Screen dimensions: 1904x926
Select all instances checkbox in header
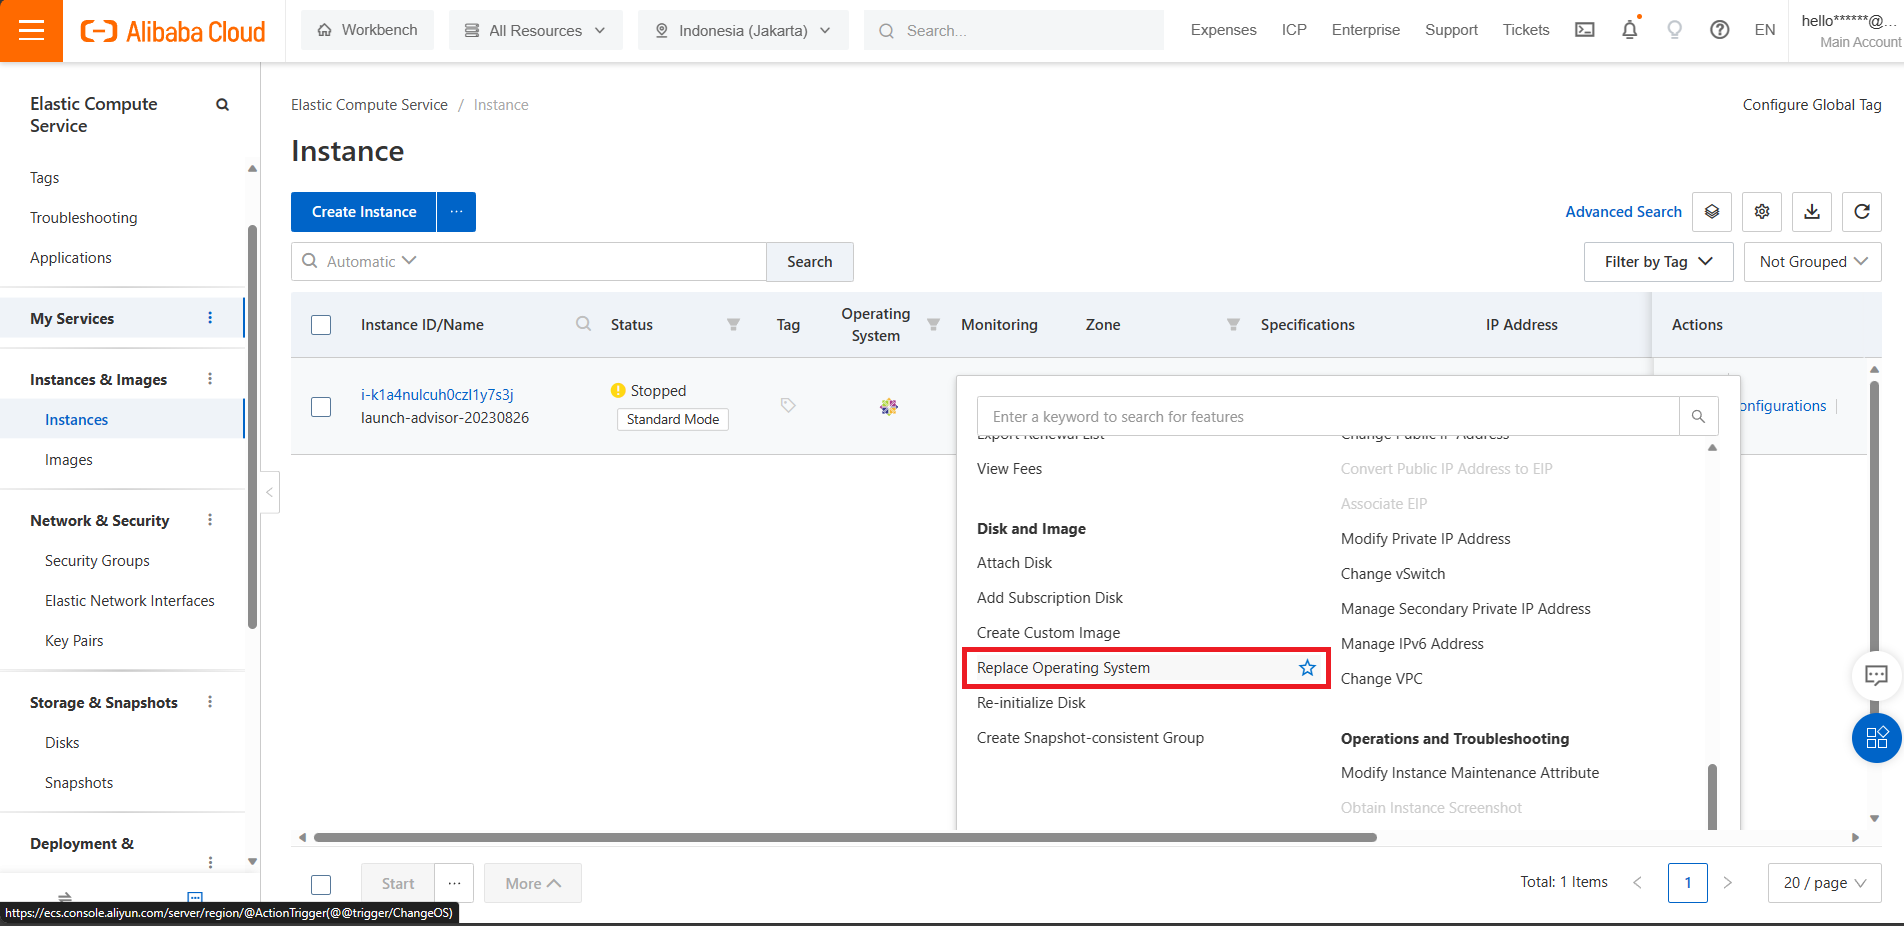click(x=321, y=325)
